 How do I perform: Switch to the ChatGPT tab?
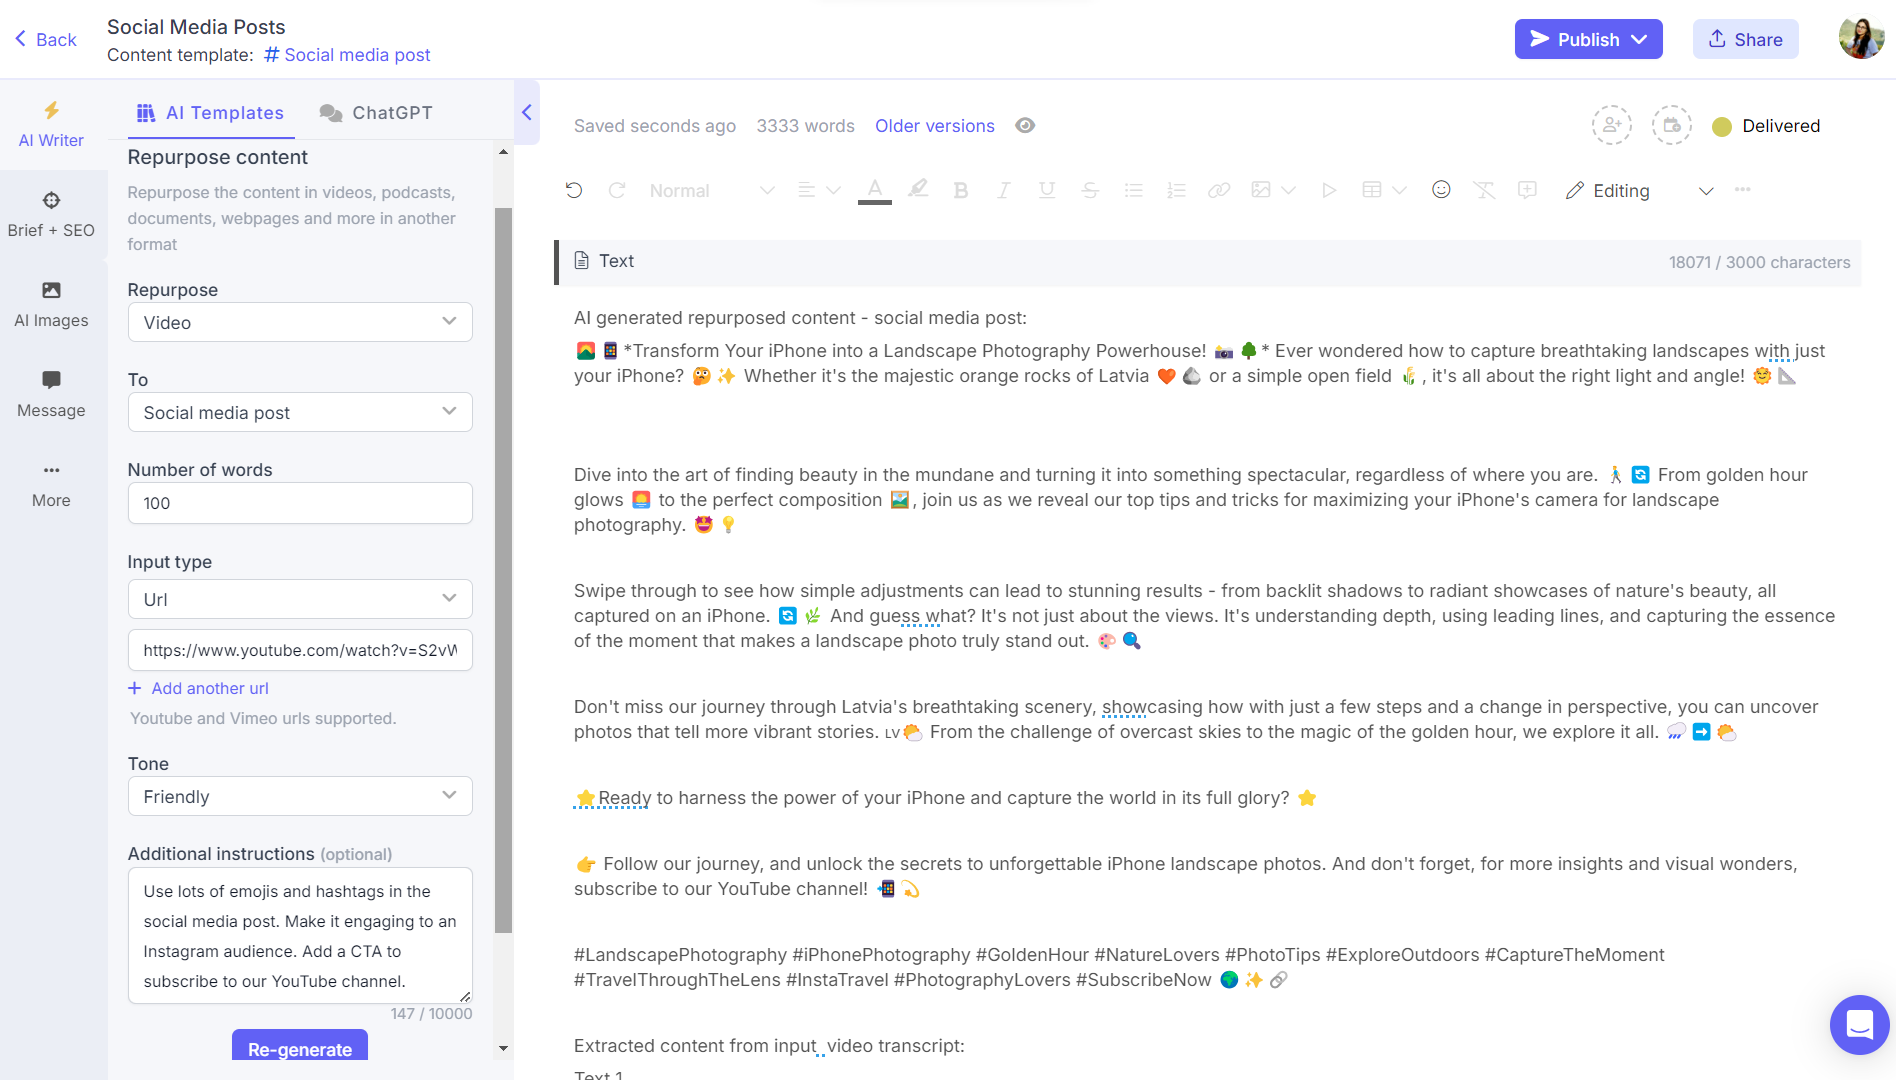(376, 112)
